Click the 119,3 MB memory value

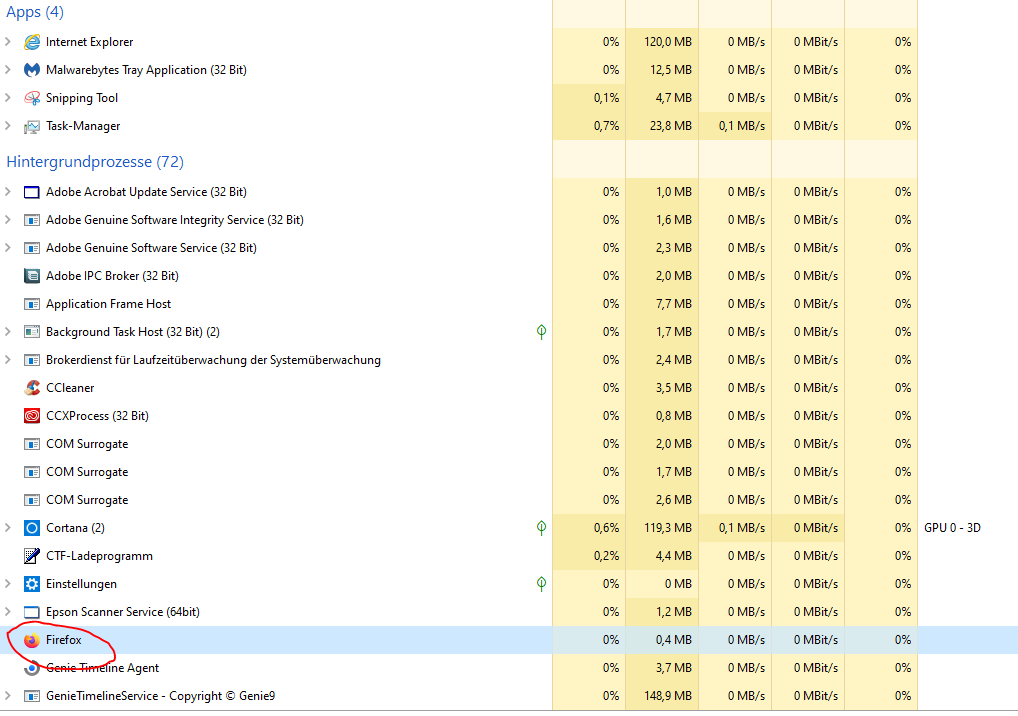(x=668, y=528)
